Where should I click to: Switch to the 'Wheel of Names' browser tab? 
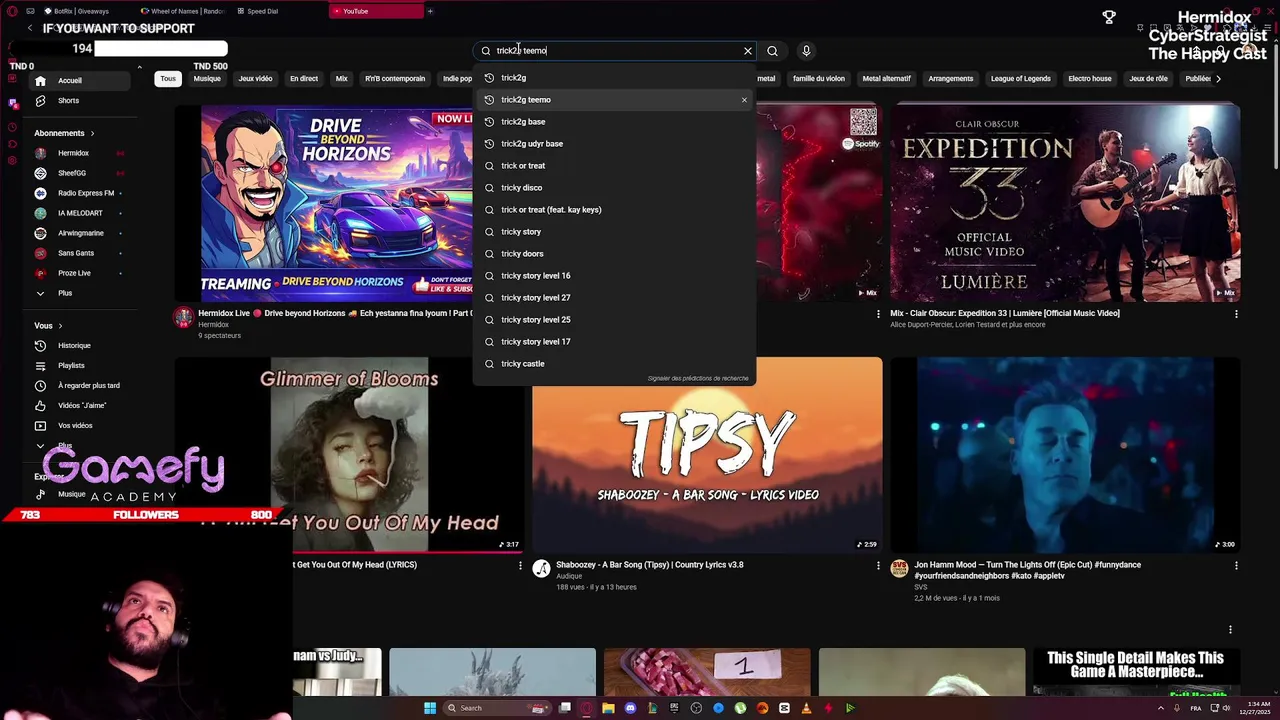click(183, 11)
